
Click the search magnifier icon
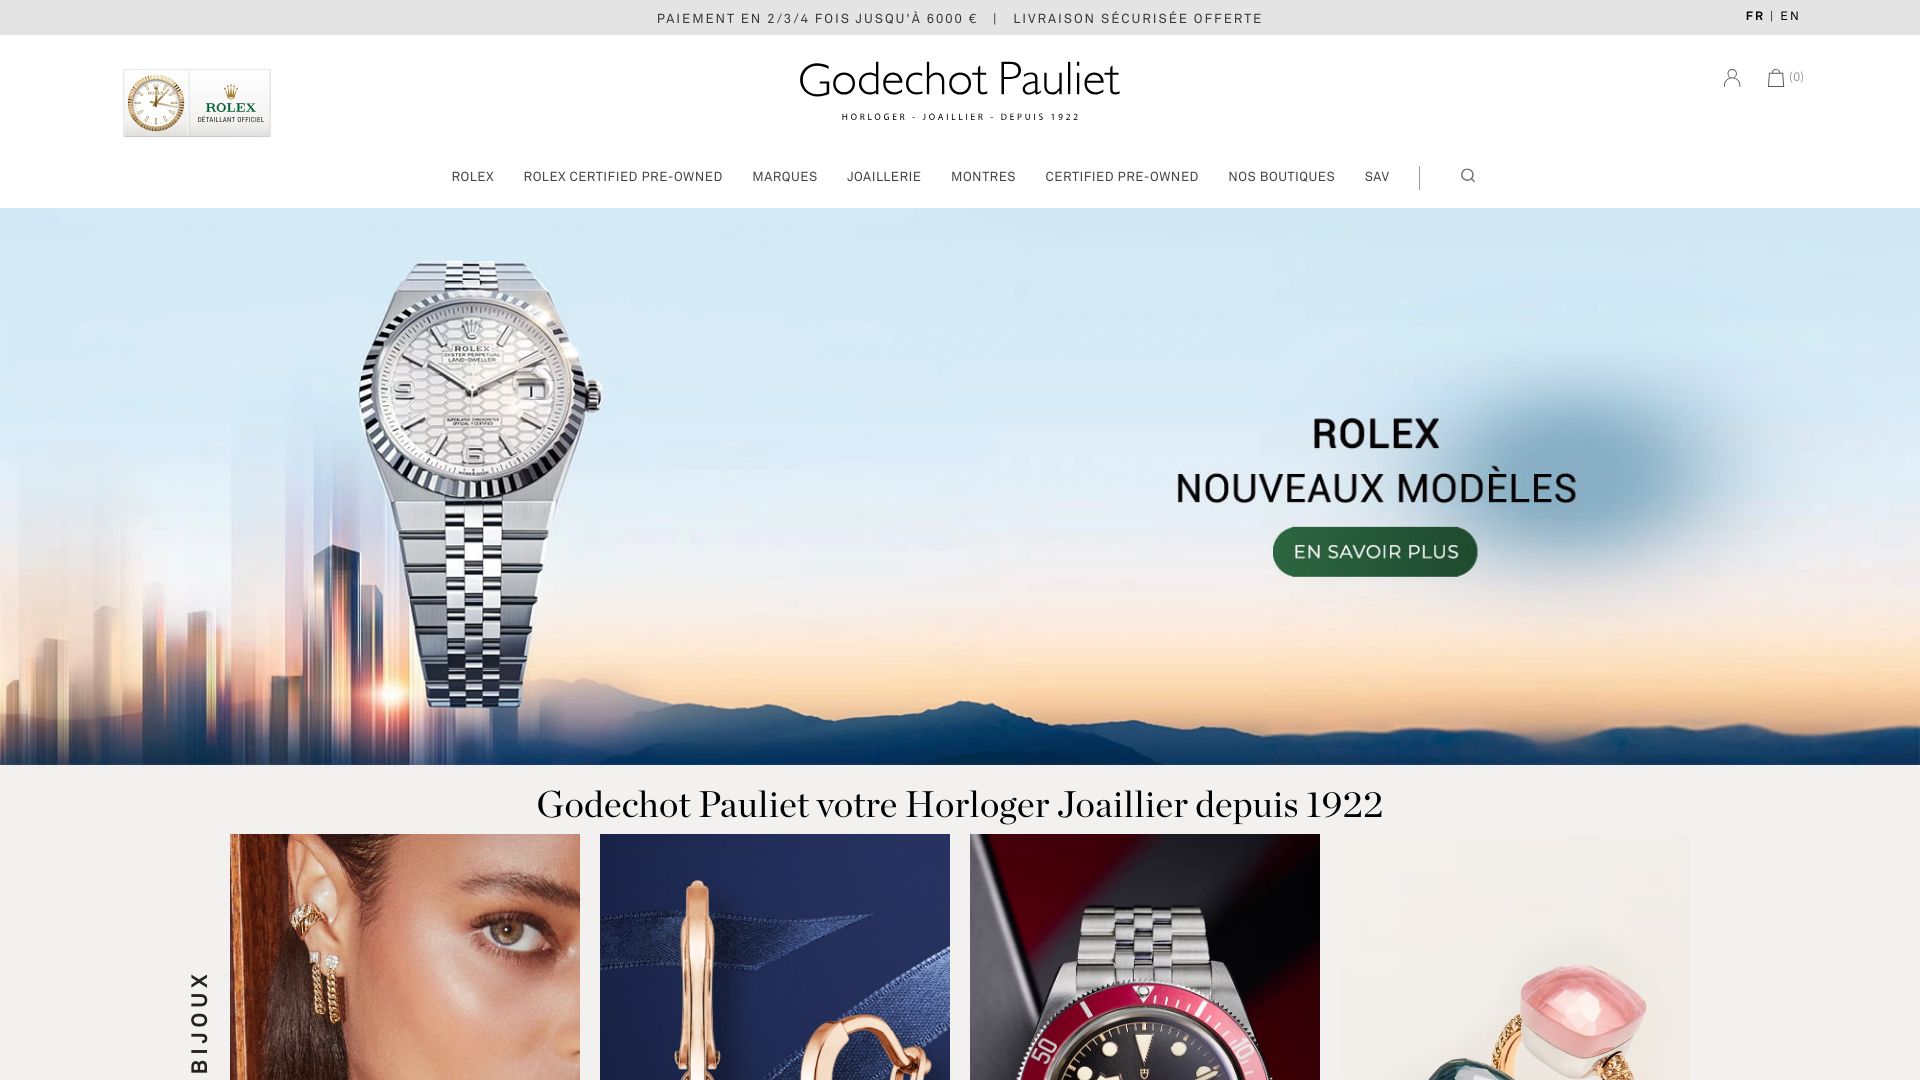[x=1468, y=176]
